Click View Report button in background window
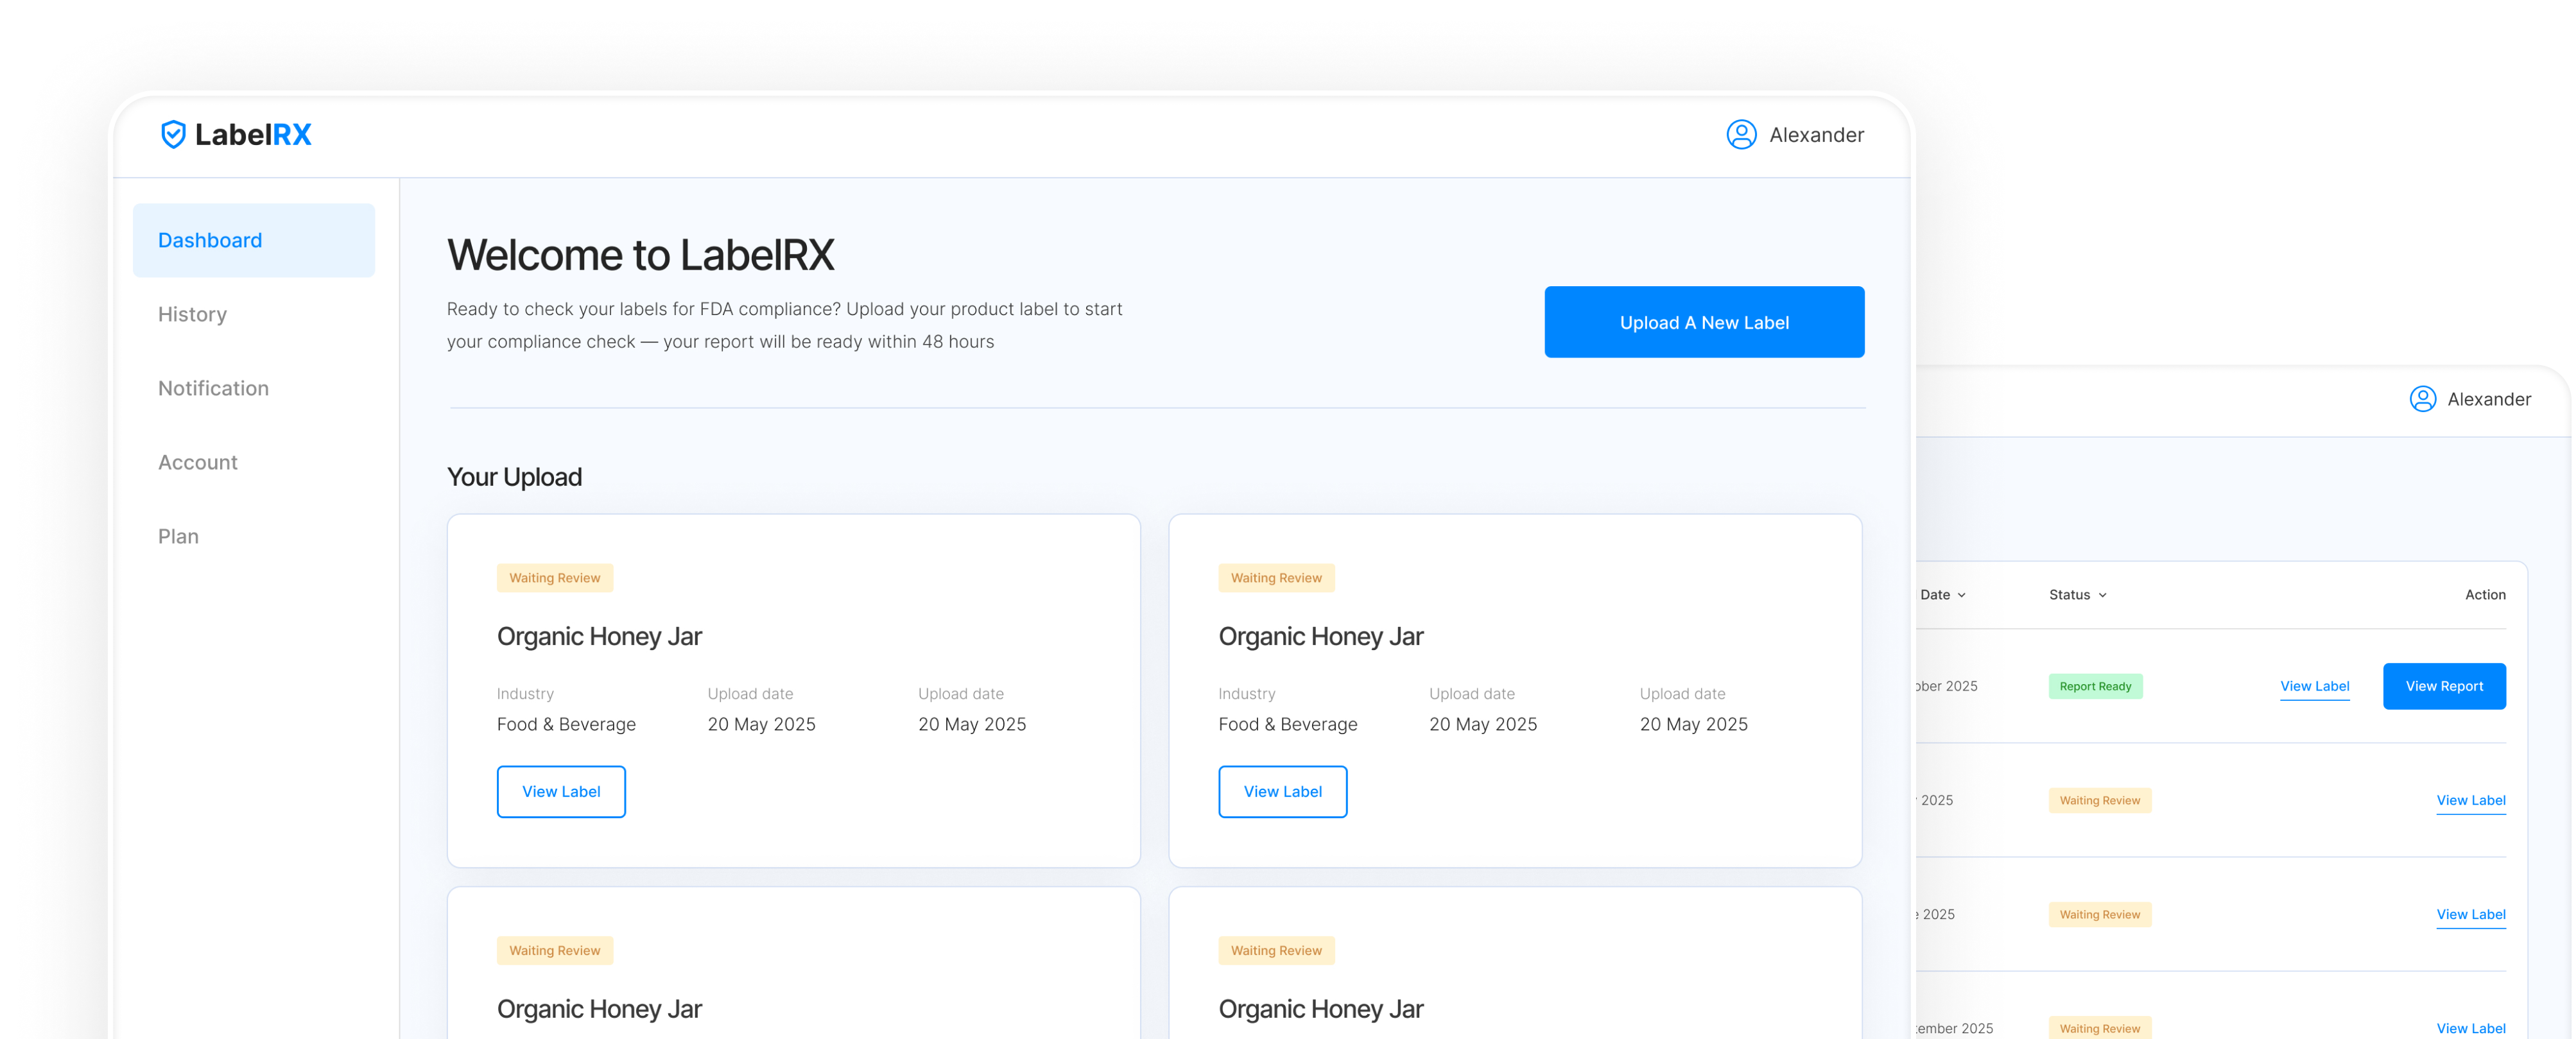2576x1039 pixels. pos(2444,686)
